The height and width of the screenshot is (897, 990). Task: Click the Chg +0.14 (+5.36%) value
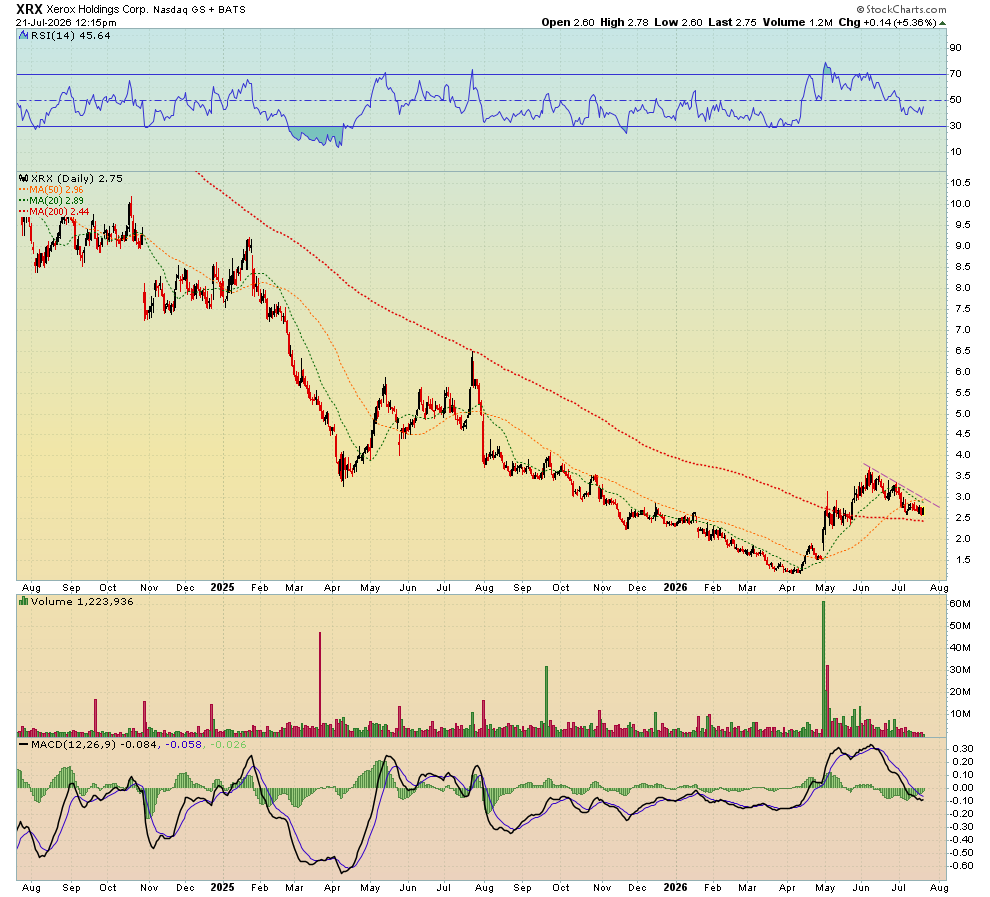click(x=887, y=22)
